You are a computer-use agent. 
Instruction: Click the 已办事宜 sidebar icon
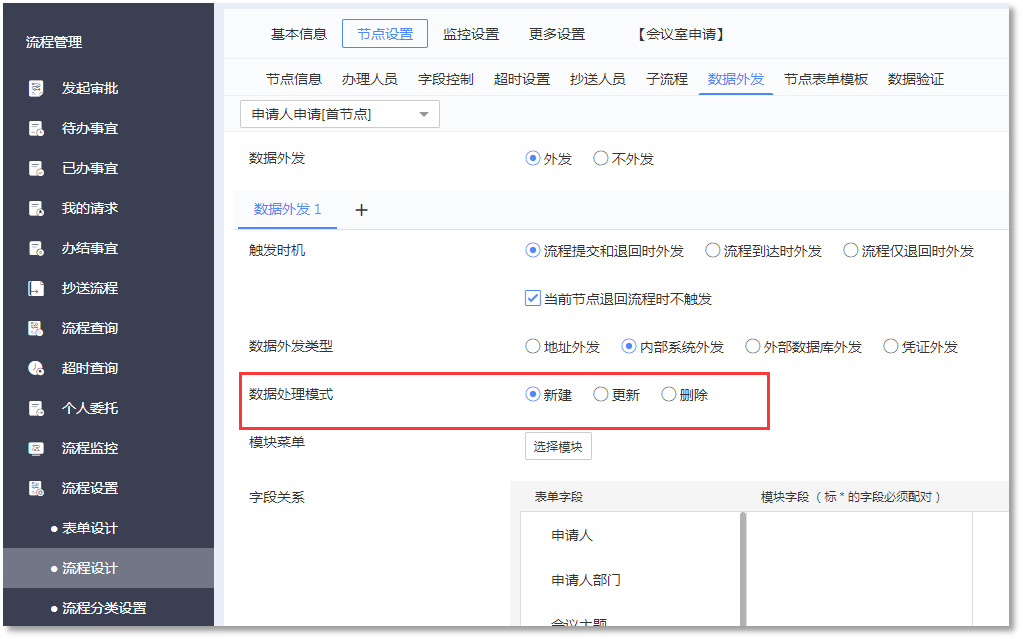(36, 168)
